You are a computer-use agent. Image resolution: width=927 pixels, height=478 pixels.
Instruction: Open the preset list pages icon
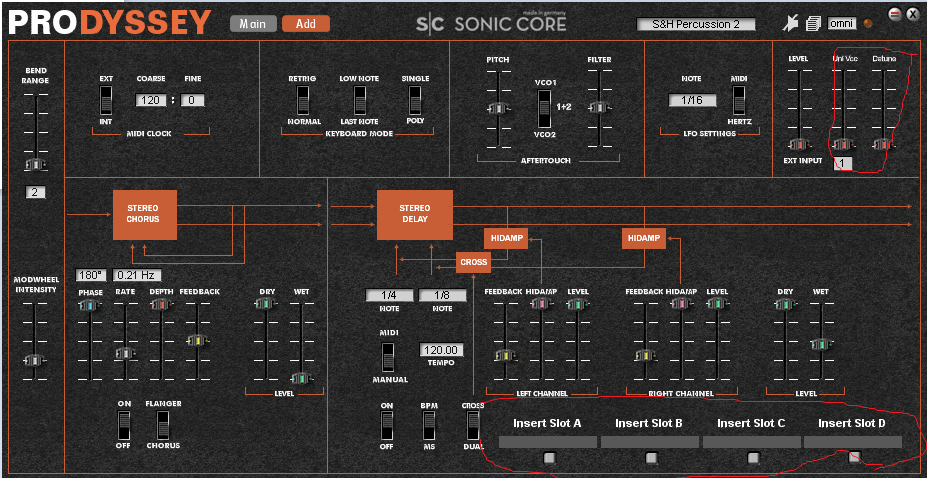813,22
